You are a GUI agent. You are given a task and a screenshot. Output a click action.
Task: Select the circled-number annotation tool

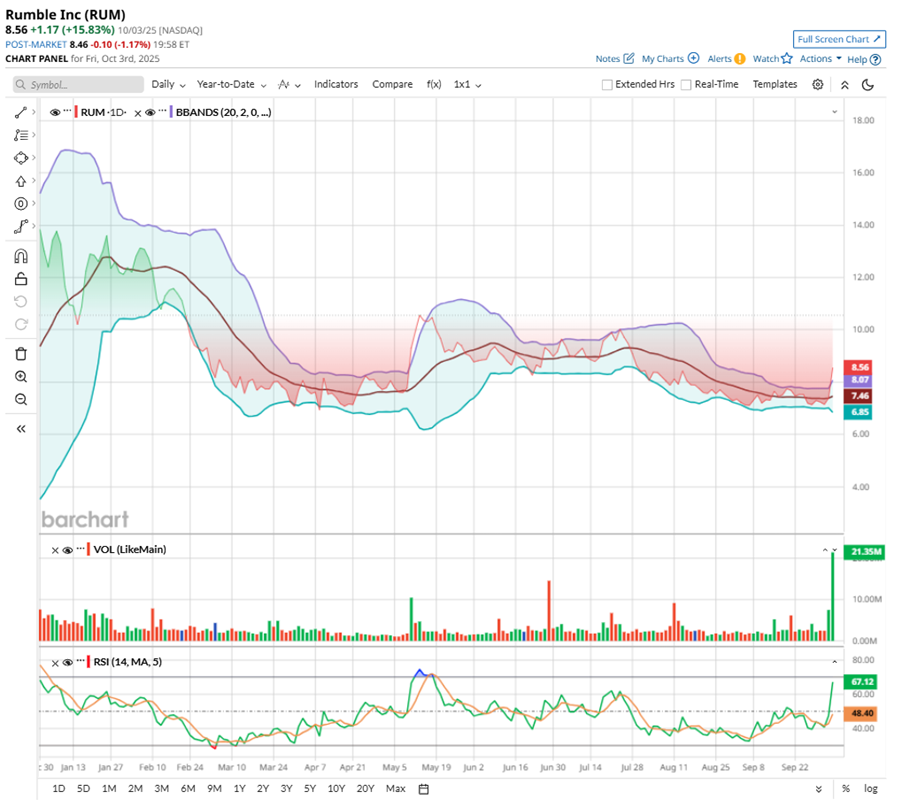21,204
